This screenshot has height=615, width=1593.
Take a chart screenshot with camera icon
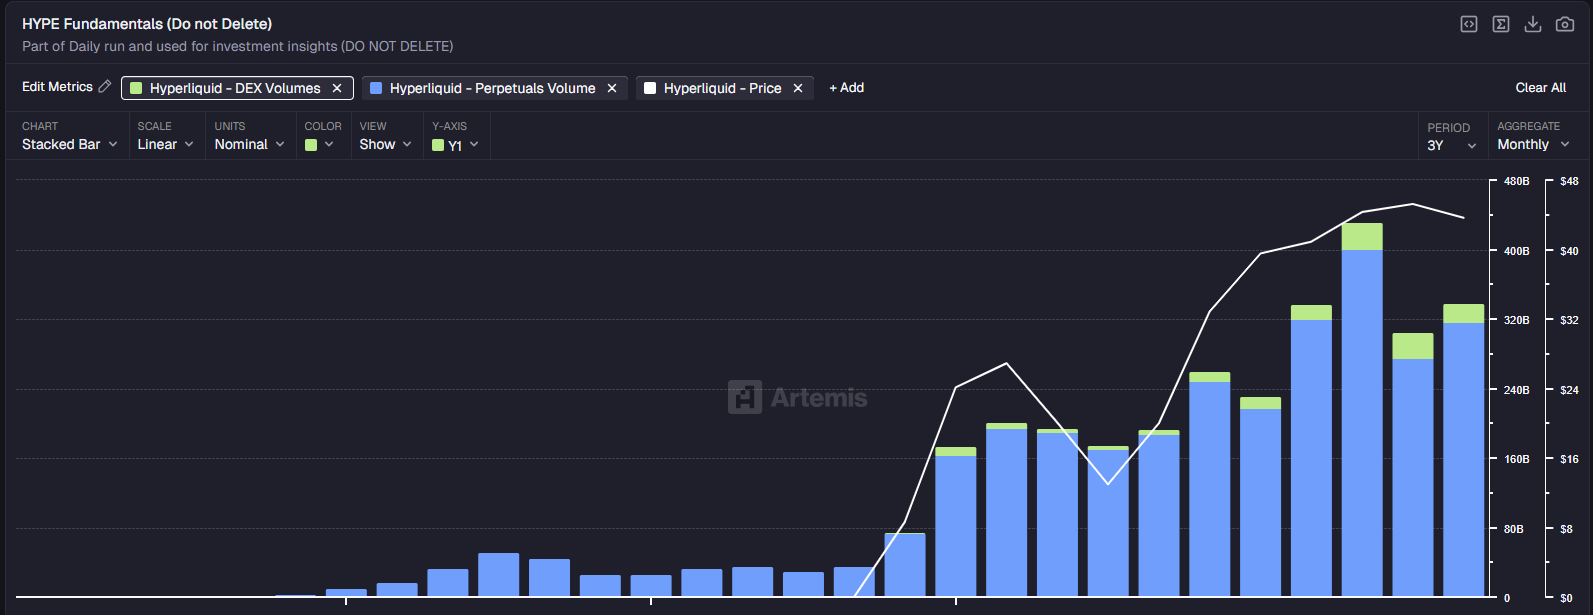coord(1564,24)
